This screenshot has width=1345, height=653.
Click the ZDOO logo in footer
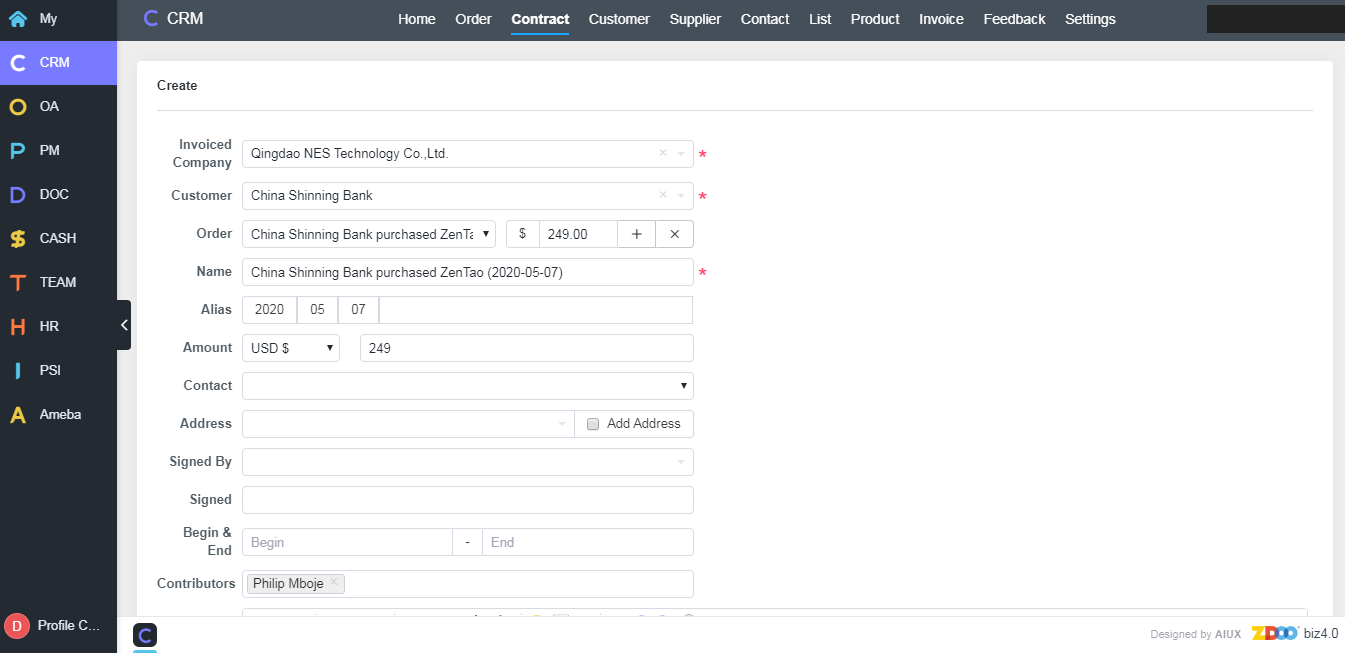coord(1275,633)
